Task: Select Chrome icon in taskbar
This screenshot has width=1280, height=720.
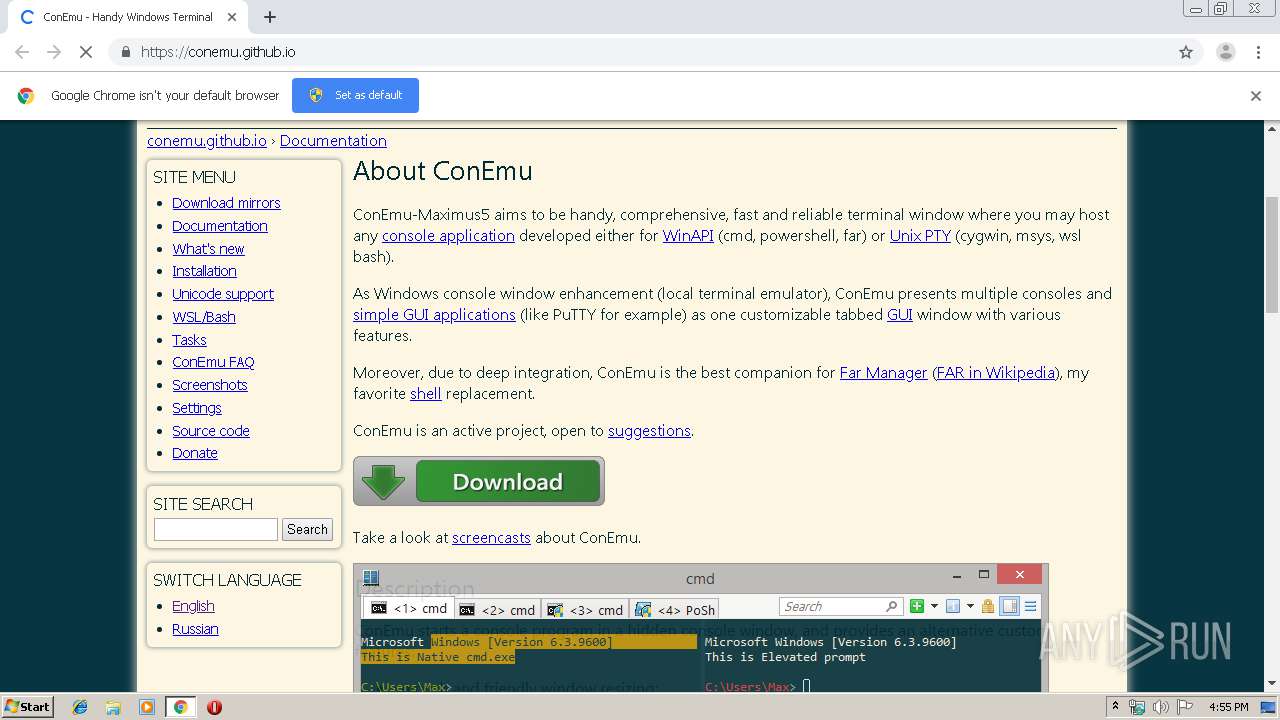Action: (181, 707)
